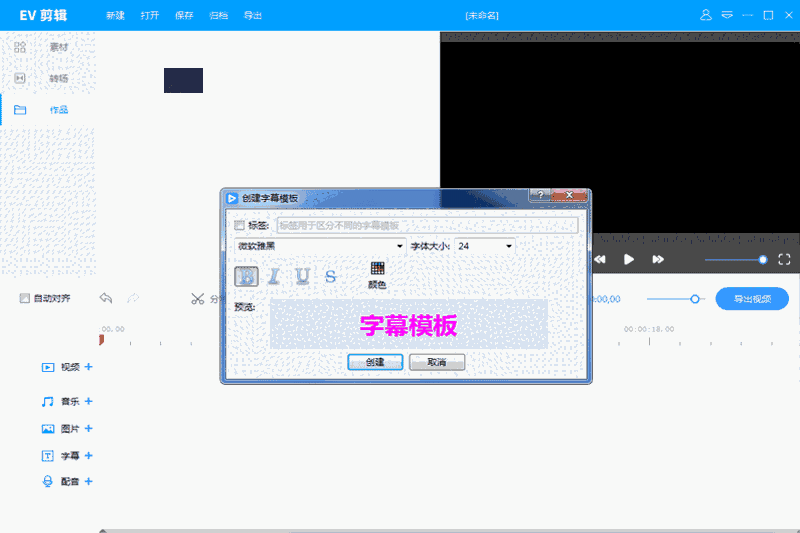Undo the last timeline action

pos(106,298)
